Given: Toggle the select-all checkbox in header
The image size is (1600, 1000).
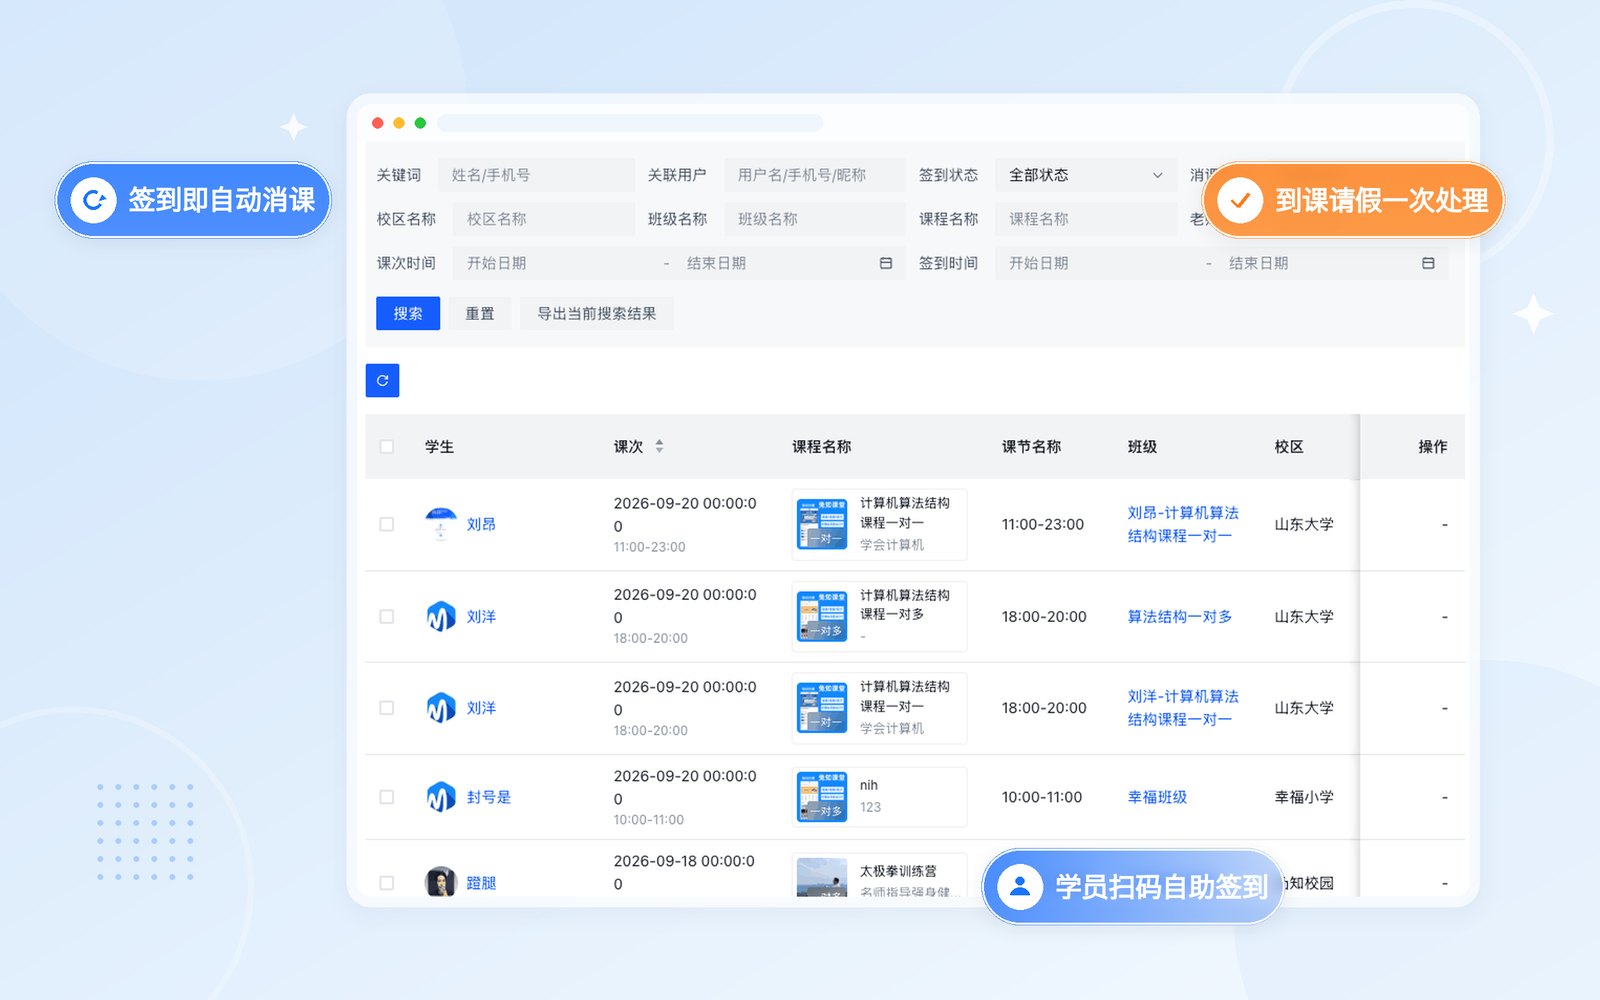Looking at the screenshot, I should 387,447.
